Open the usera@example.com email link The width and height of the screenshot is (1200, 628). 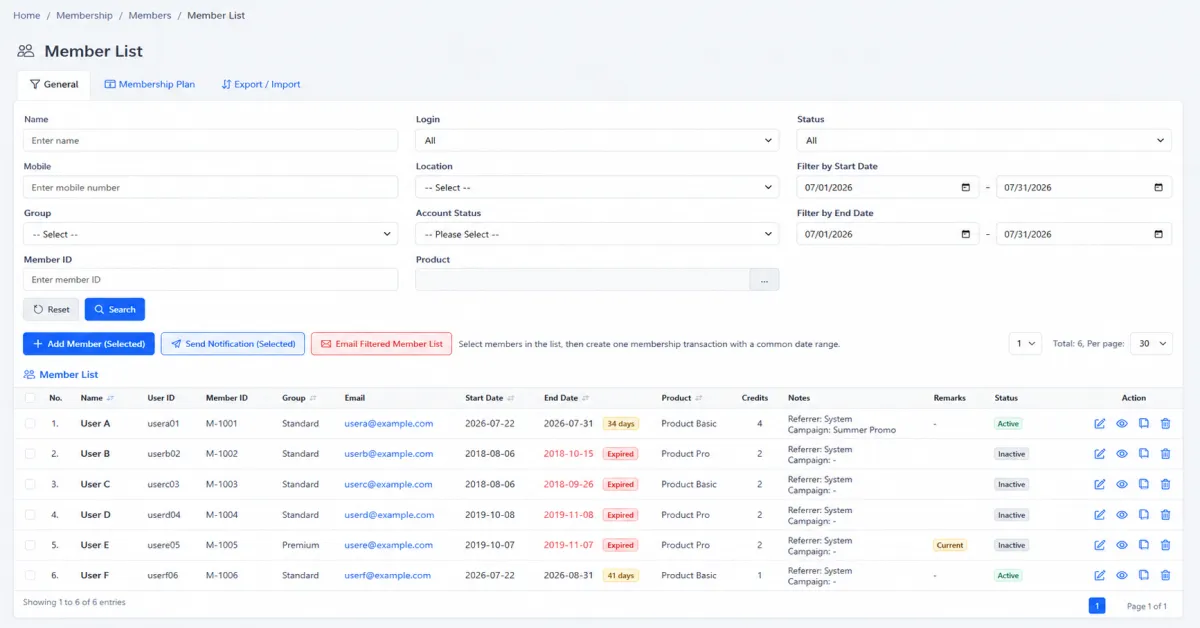point(389,424)
